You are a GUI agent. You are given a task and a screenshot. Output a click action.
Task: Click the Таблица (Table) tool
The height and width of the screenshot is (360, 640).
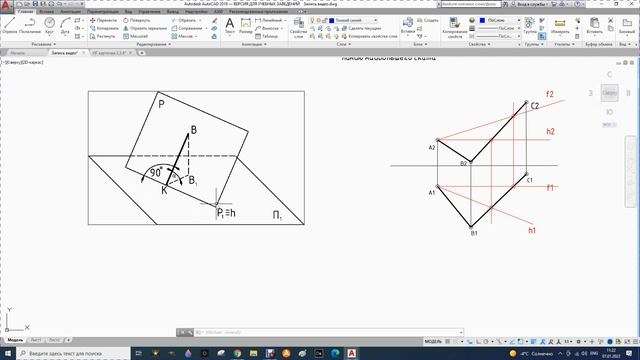click(x=267, y=36)
